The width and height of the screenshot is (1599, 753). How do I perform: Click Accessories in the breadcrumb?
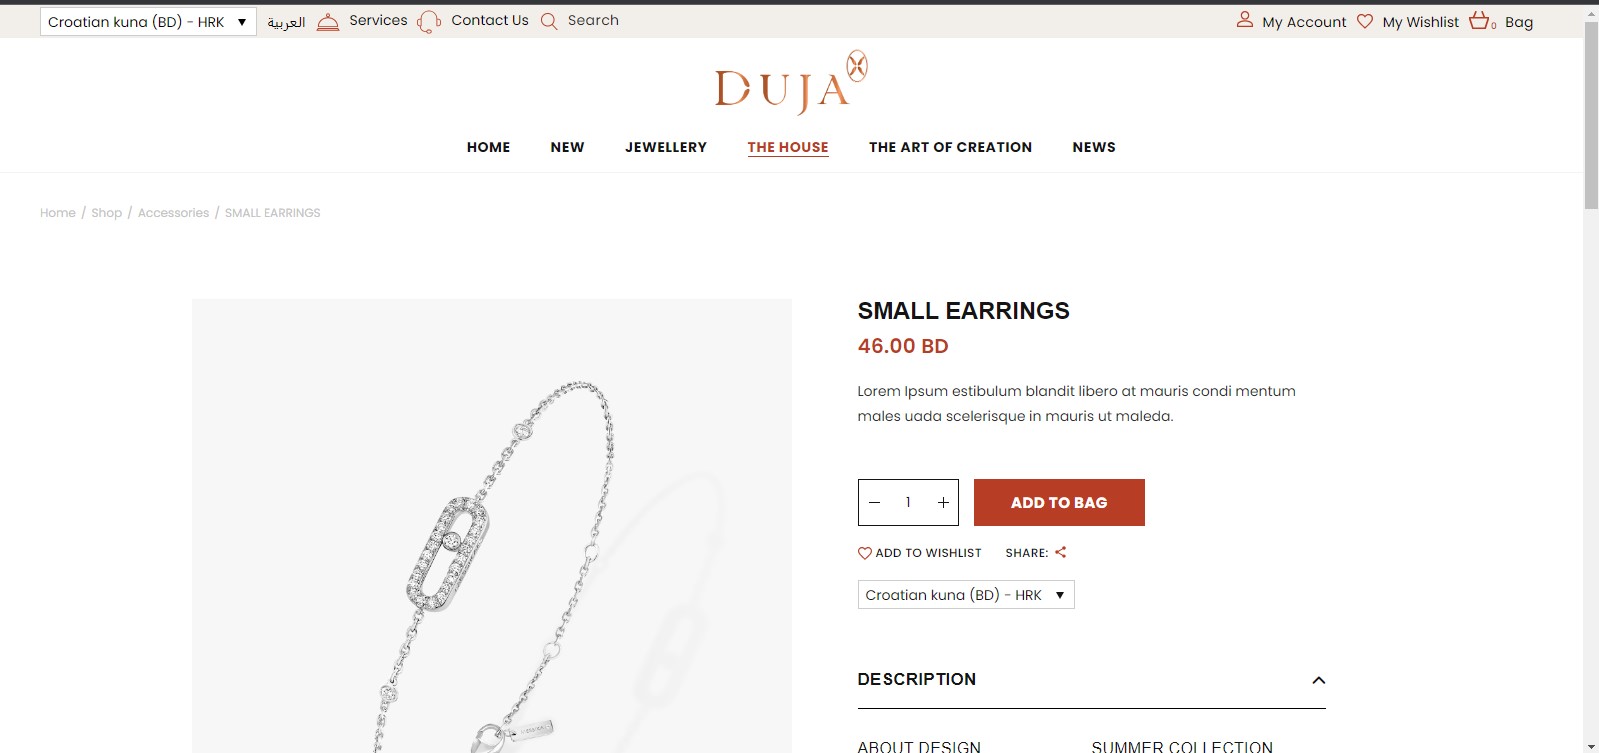point(173,213)
